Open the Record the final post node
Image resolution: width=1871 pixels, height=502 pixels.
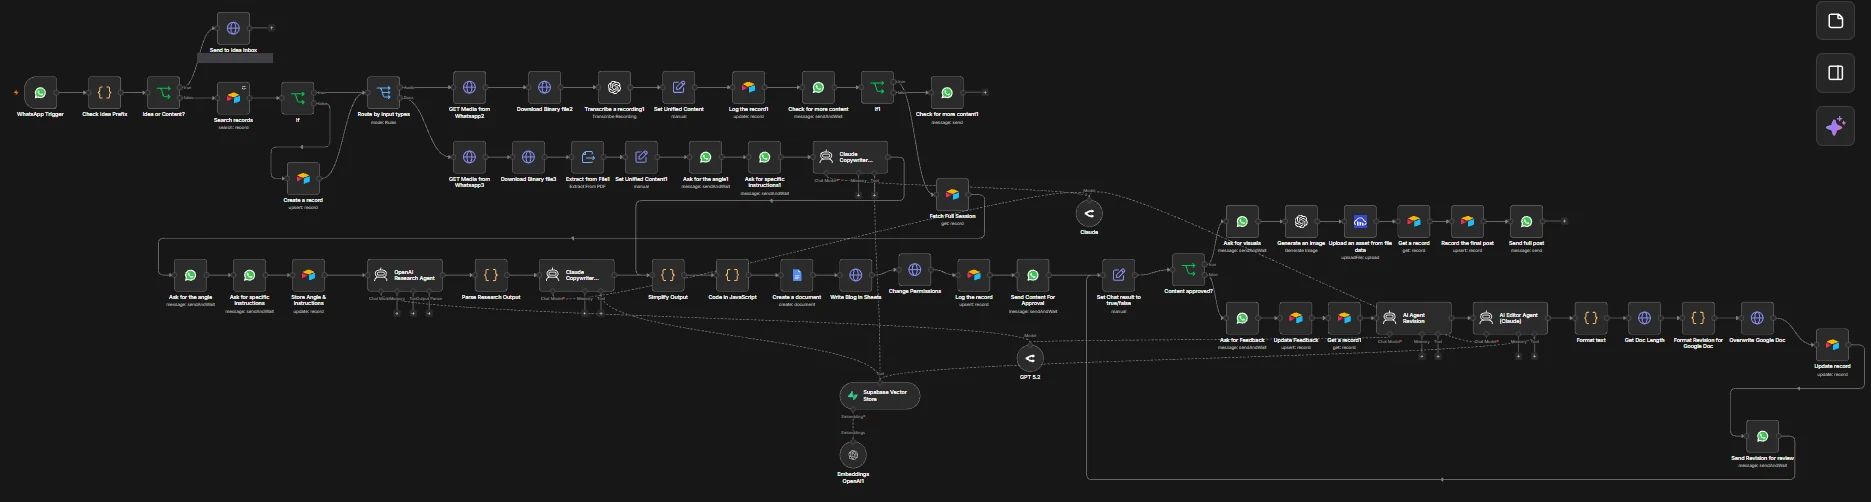pyautogui.click(x=1467, y=222)
